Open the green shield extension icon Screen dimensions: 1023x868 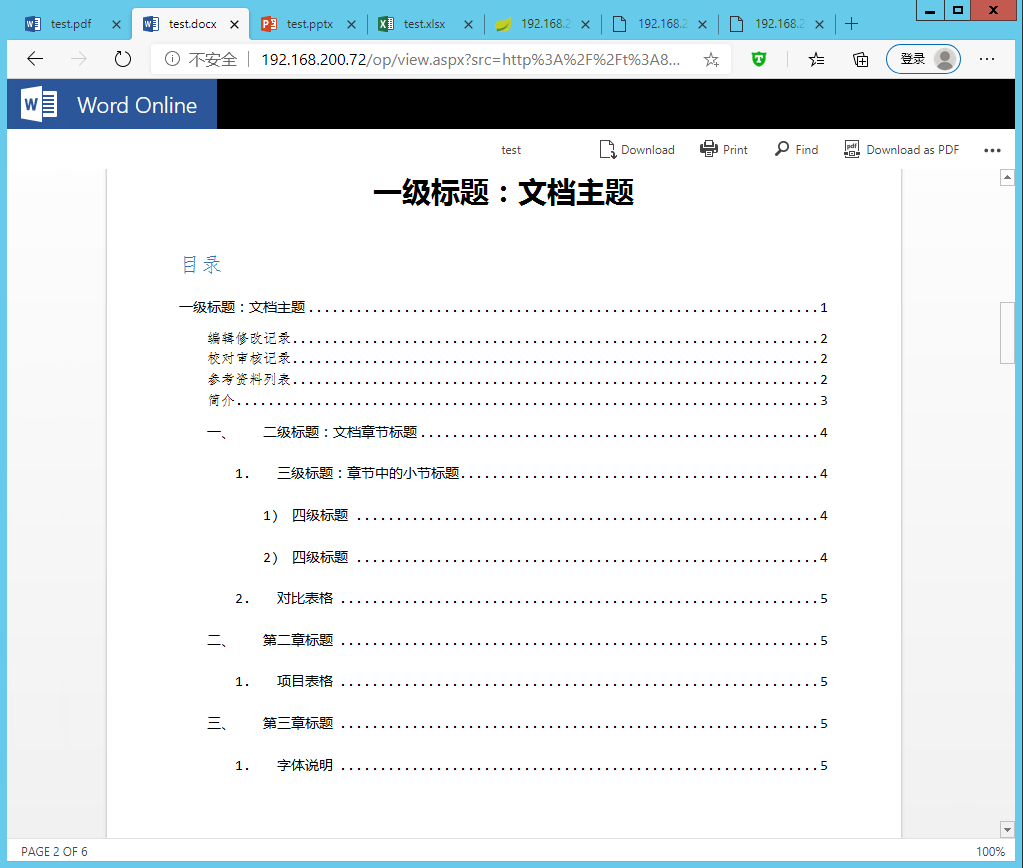click(x=760, y=60)
